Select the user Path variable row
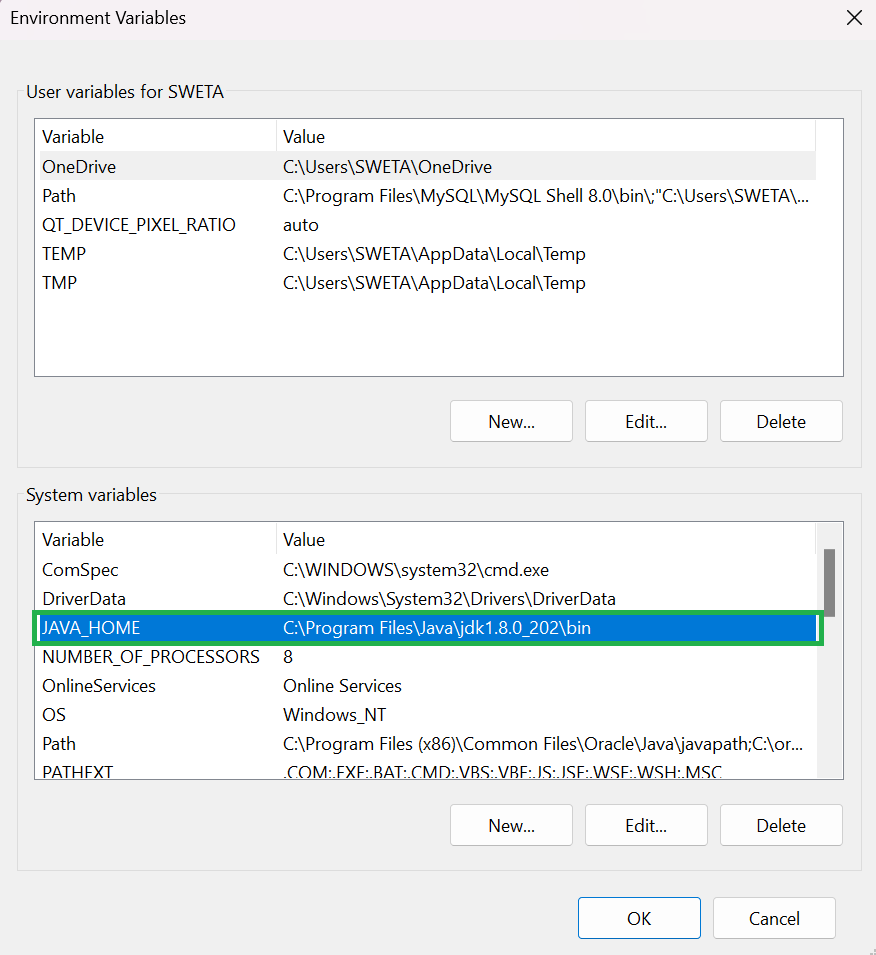 pyautogui.click(x=59, y=196)
